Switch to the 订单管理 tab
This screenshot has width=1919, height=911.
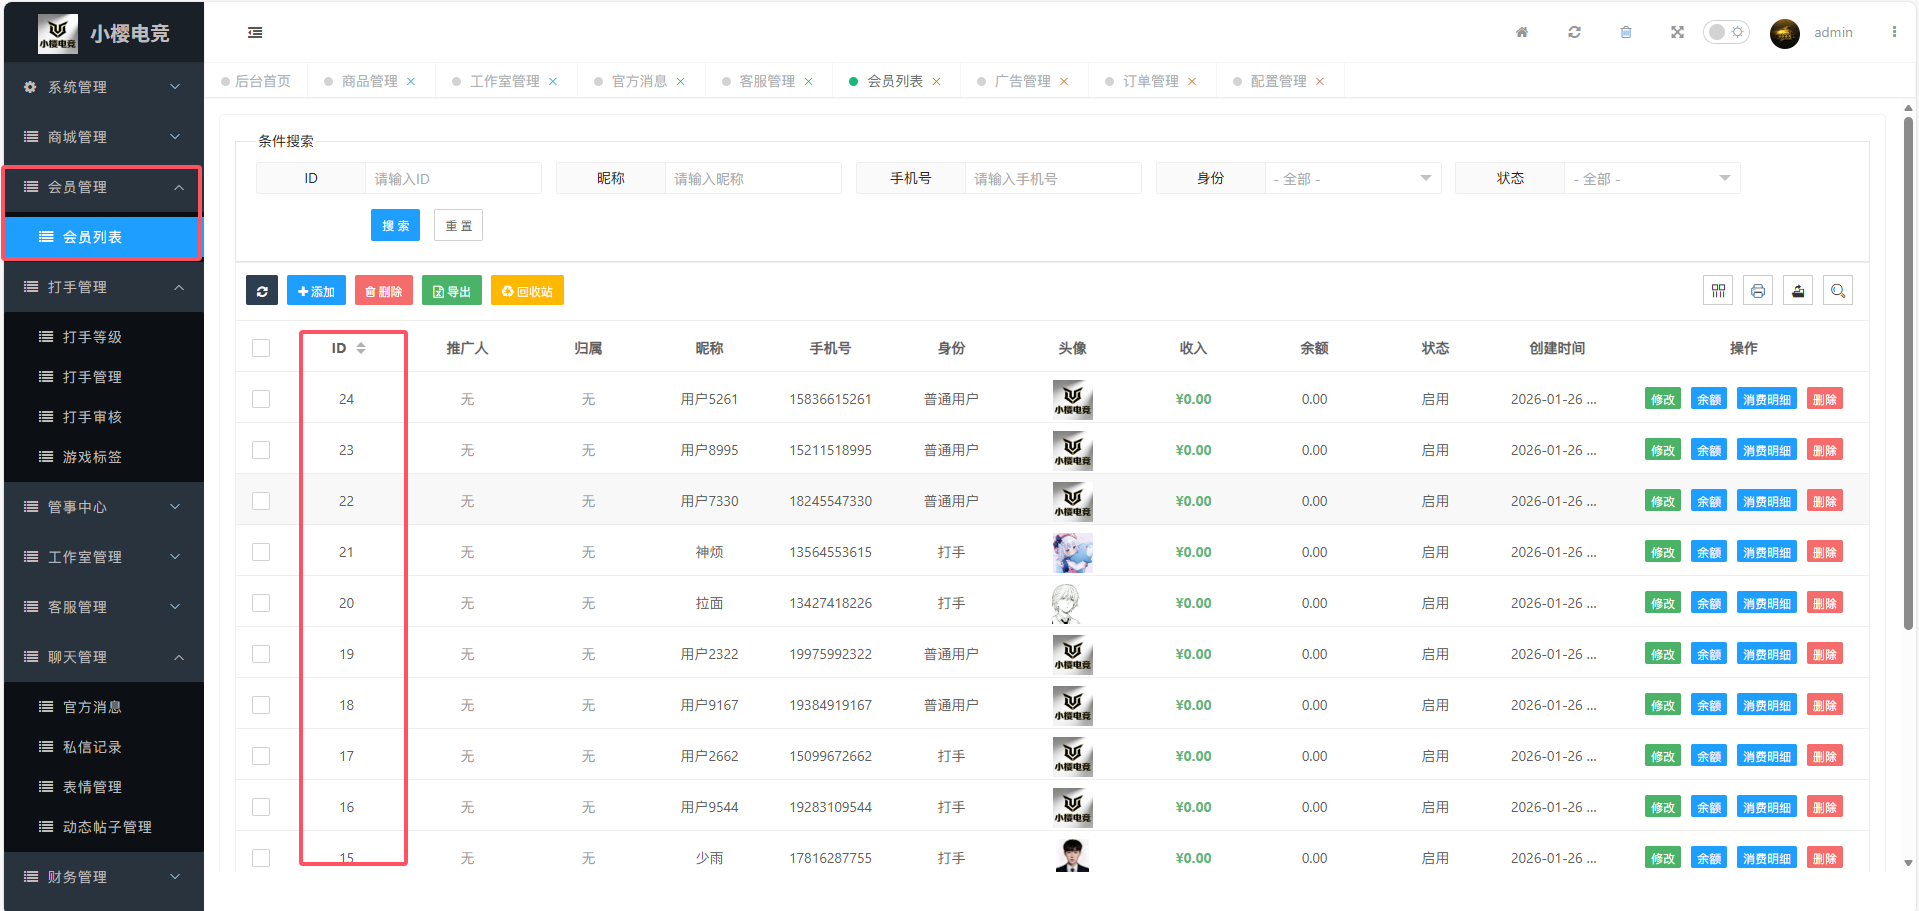[1150, 81]
